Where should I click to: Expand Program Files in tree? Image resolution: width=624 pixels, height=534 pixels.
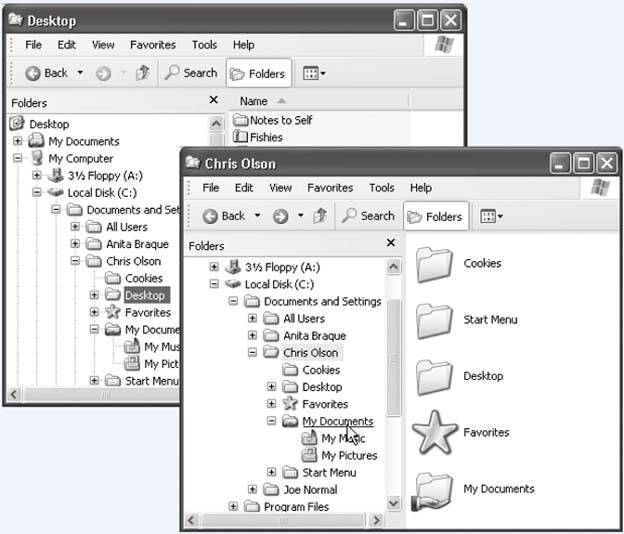pos(233,507)
